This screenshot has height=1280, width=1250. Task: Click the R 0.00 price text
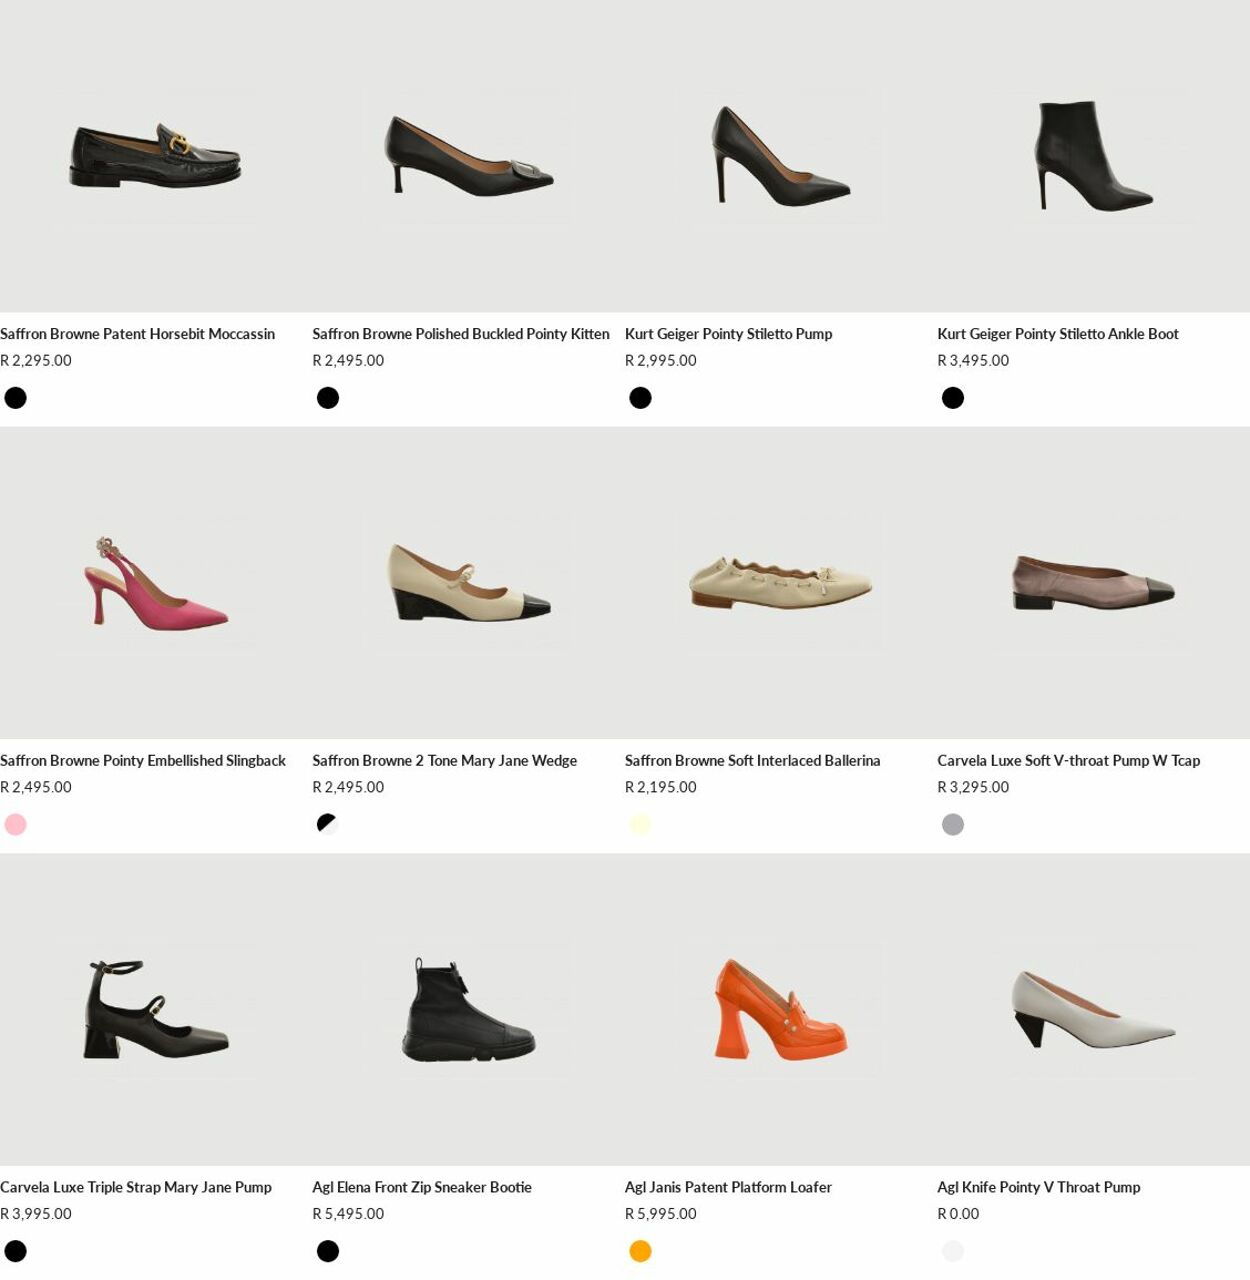[958, 1215]
